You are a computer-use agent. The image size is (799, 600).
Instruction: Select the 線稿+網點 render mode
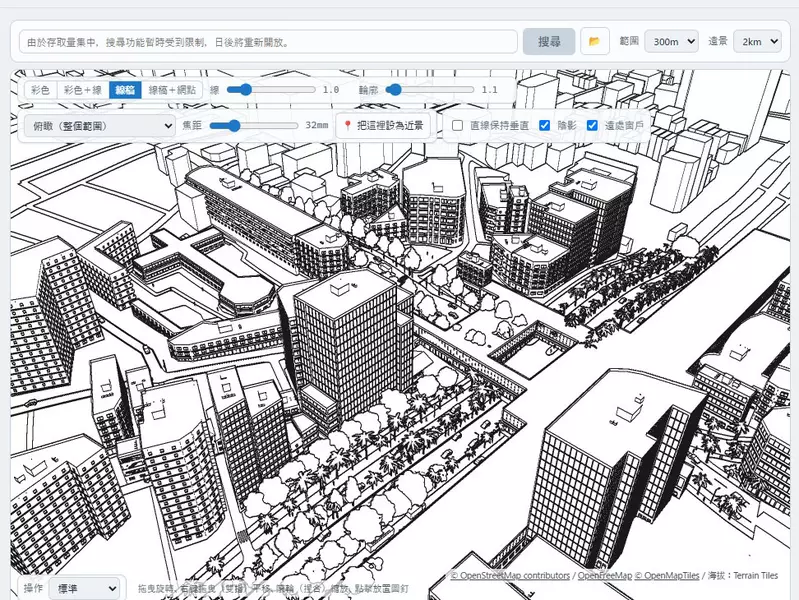pyautogui.click(x=172, y=90)
